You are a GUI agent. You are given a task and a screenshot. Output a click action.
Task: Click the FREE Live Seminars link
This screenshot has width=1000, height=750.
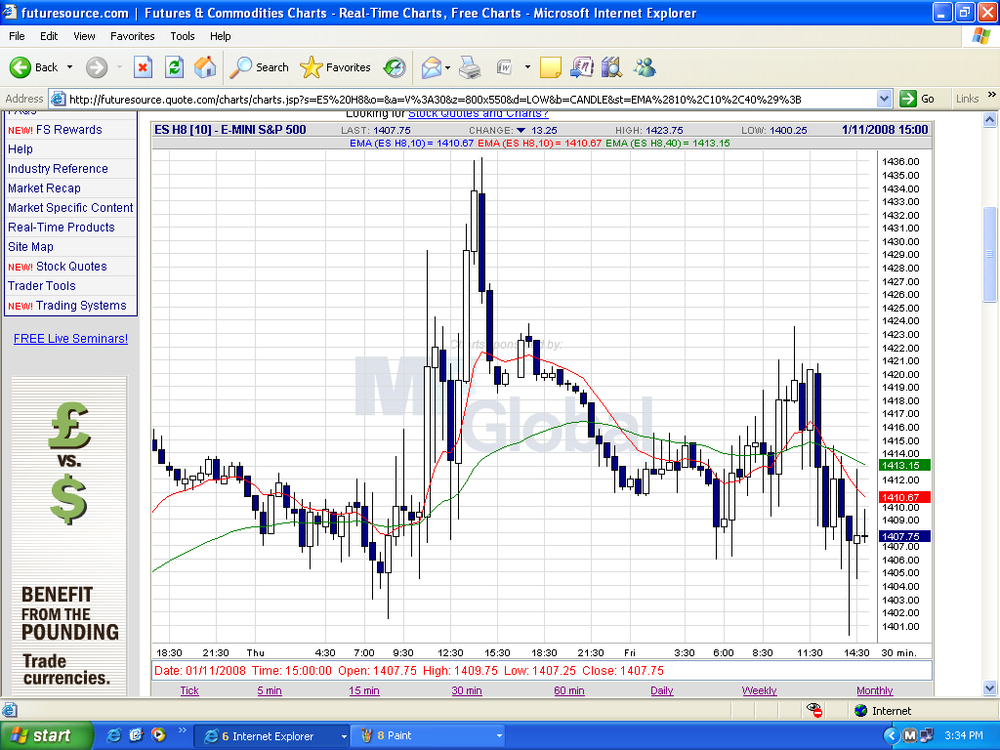point(71,339)
